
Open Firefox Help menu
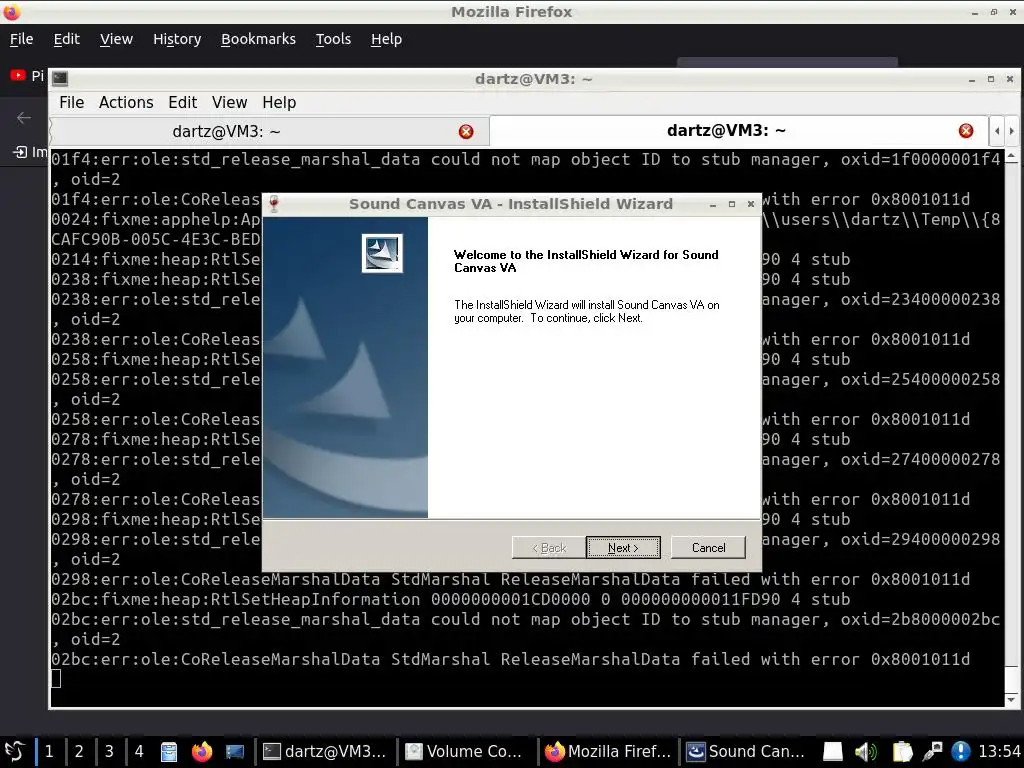coord(386,39)
